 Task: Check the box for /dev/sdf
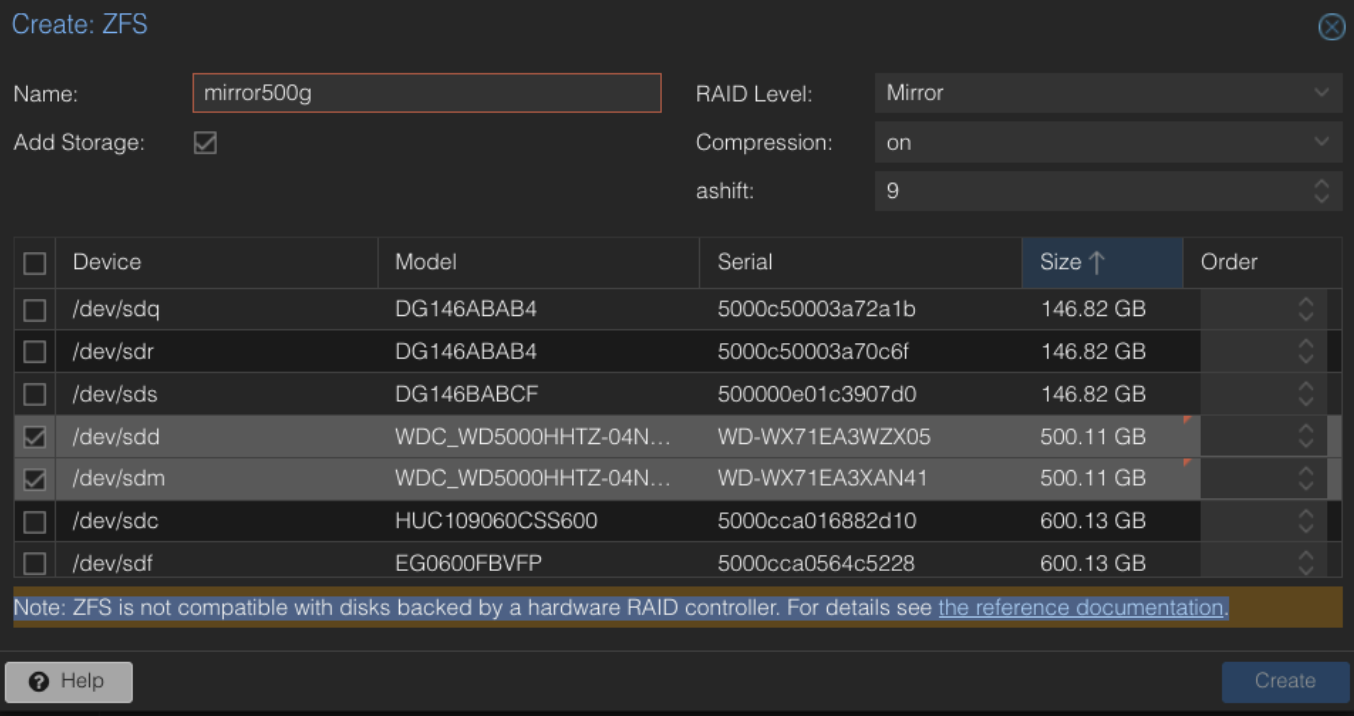35,563
